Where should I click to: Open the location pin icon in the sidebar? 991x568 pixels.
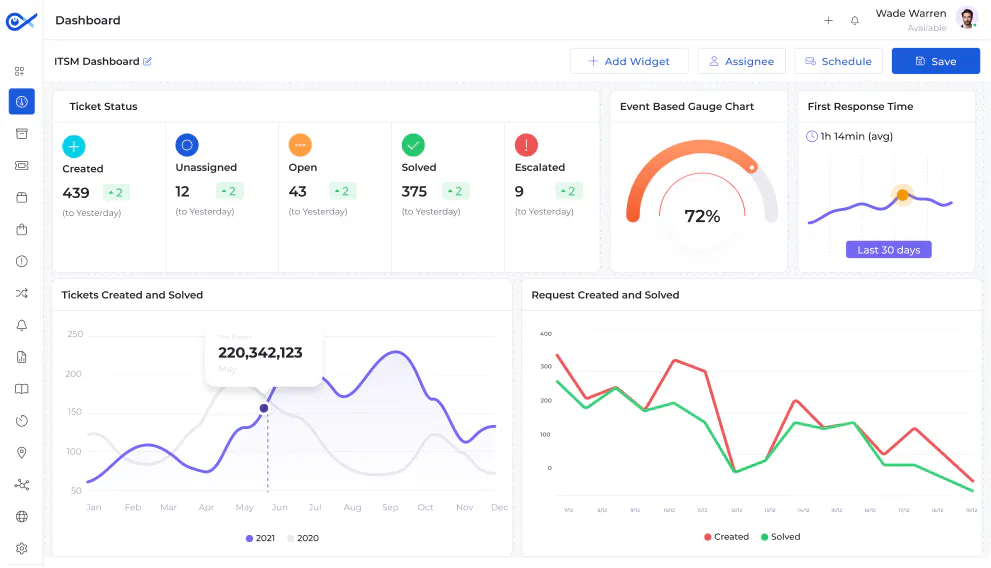[x=21, y=452]
